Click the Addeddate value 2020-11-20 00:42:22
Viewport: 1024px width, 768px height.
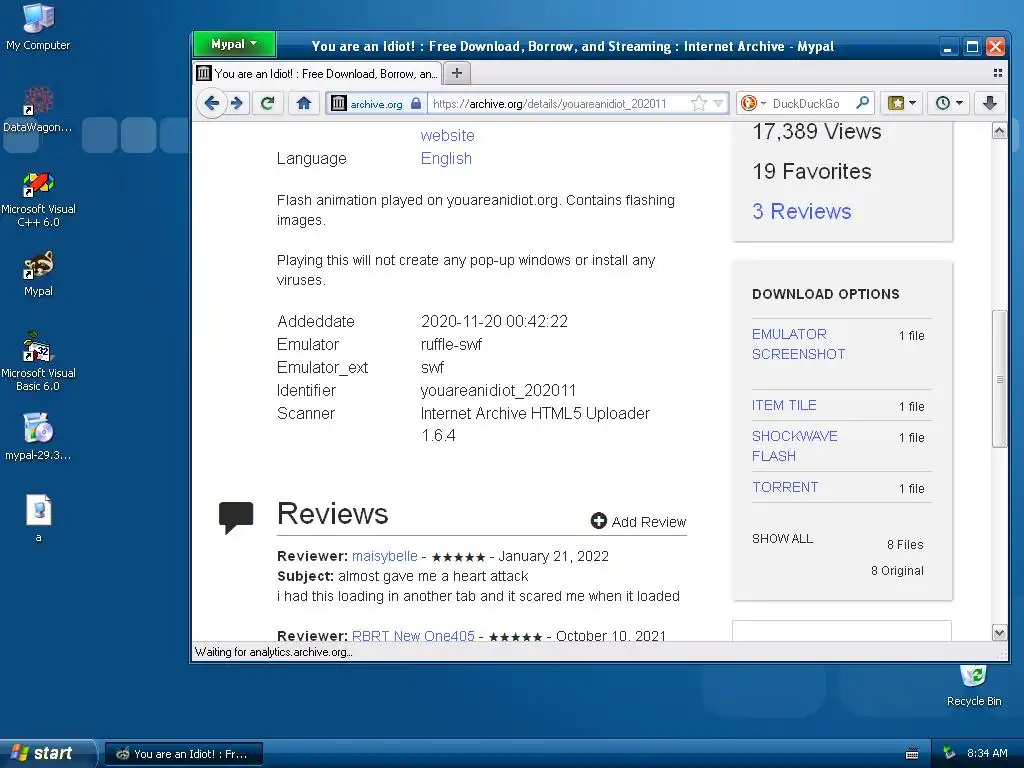[494, 321]
